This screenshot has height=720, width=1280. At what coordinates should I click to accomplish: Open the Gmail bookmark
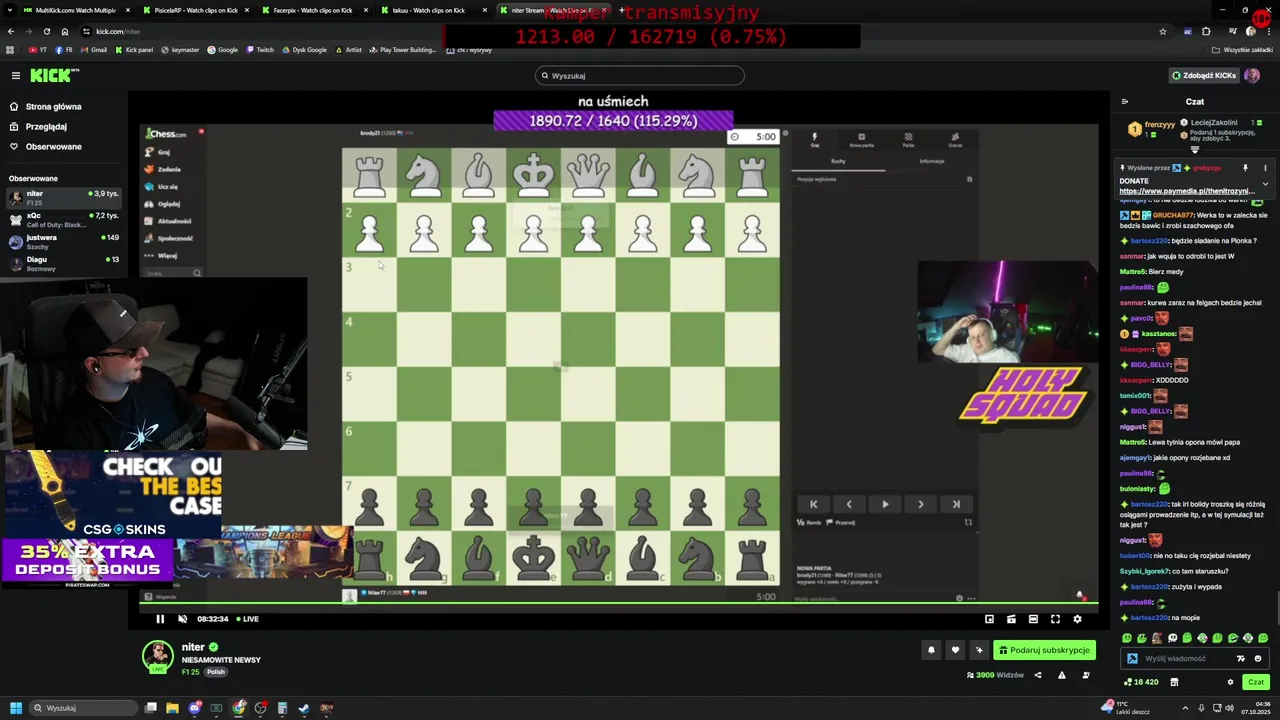94,50
